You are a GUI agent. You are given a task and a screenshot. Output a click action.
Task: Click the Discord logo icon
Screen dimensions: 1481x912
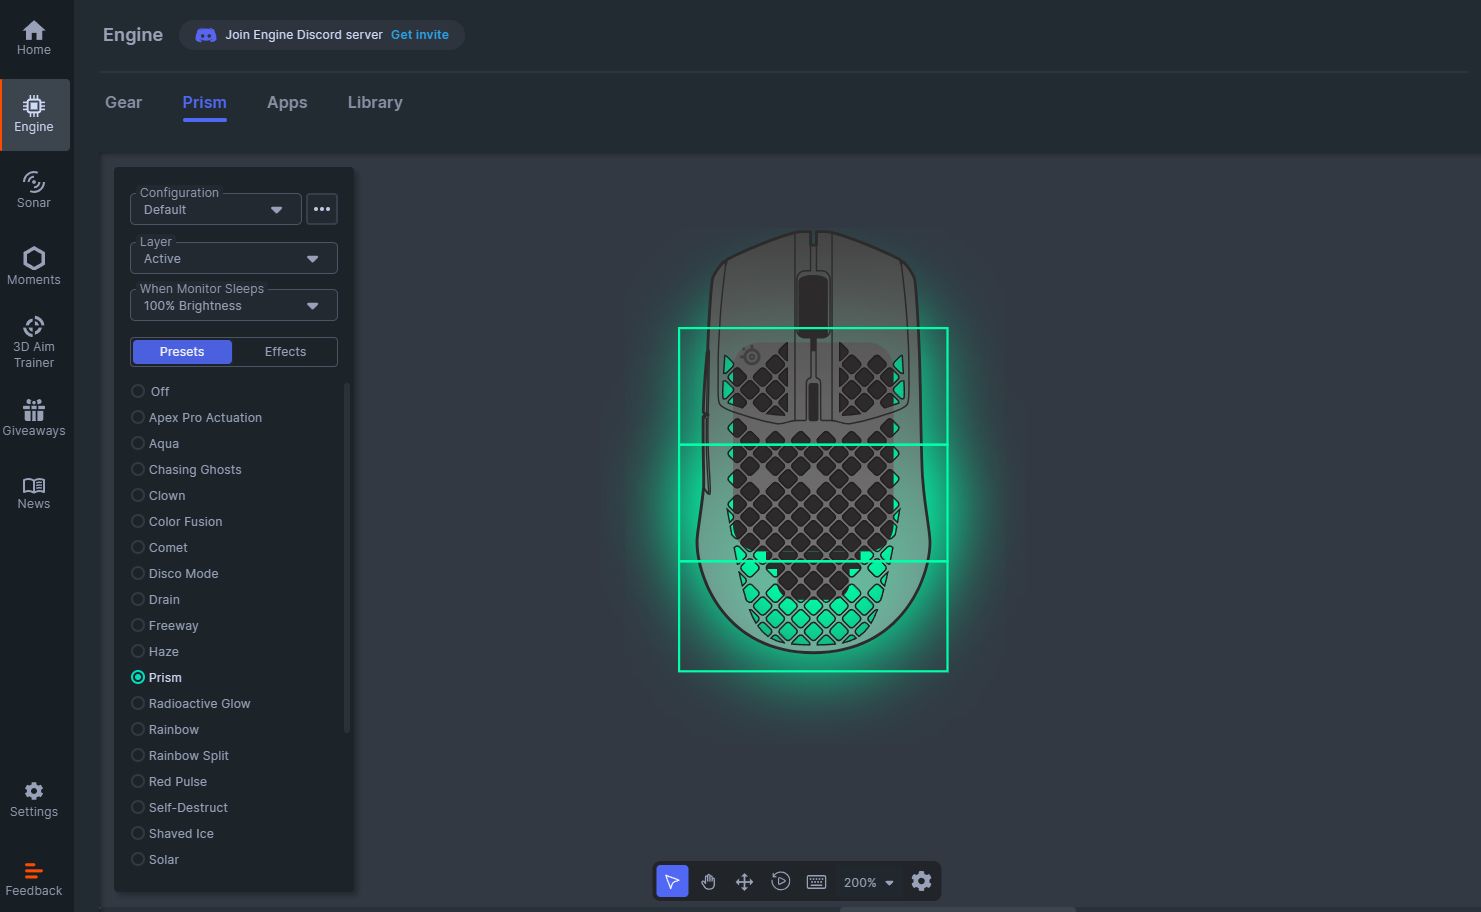tap(205, 35)
